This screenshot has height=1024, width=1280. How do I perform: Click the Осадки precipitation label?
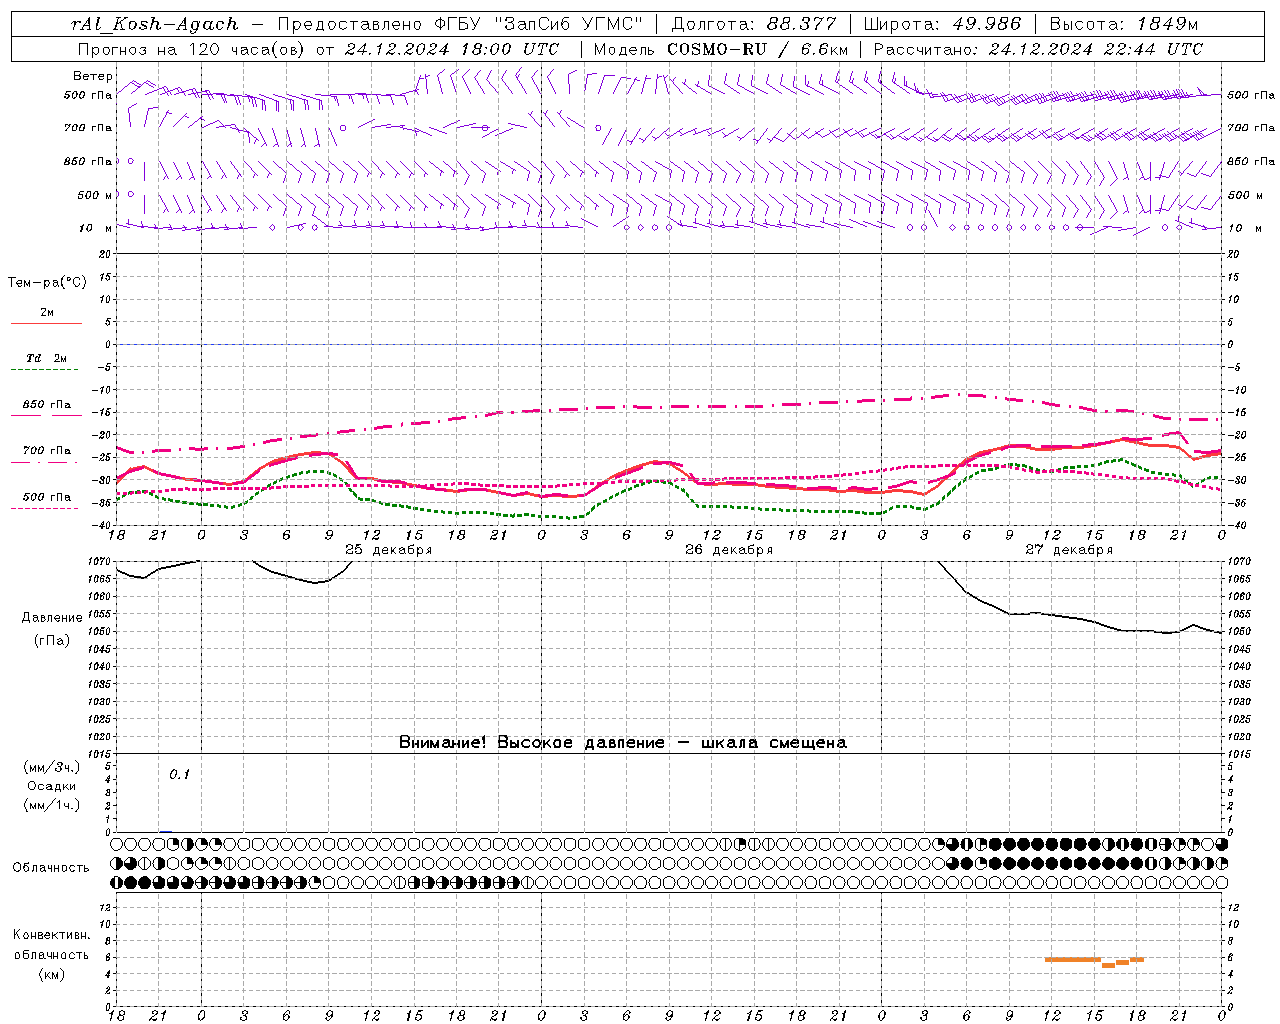(52, 786)
